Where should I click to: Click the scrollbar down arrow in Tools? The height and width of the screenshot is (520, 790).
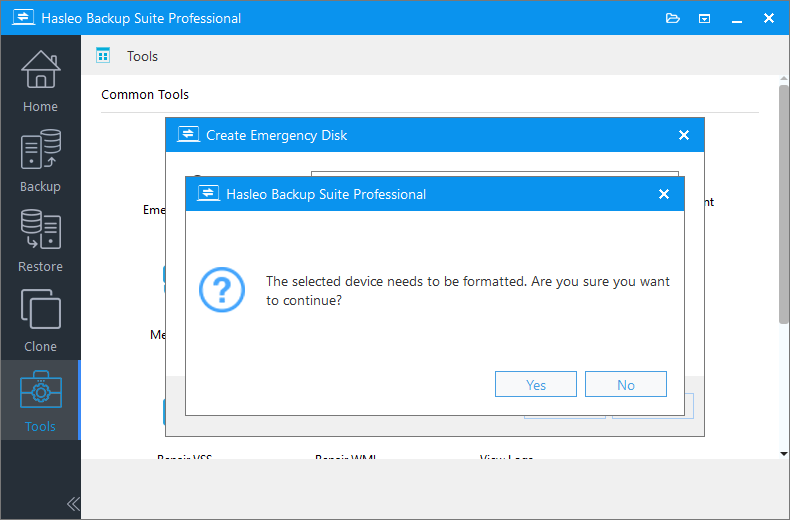(x=783, y=453)
